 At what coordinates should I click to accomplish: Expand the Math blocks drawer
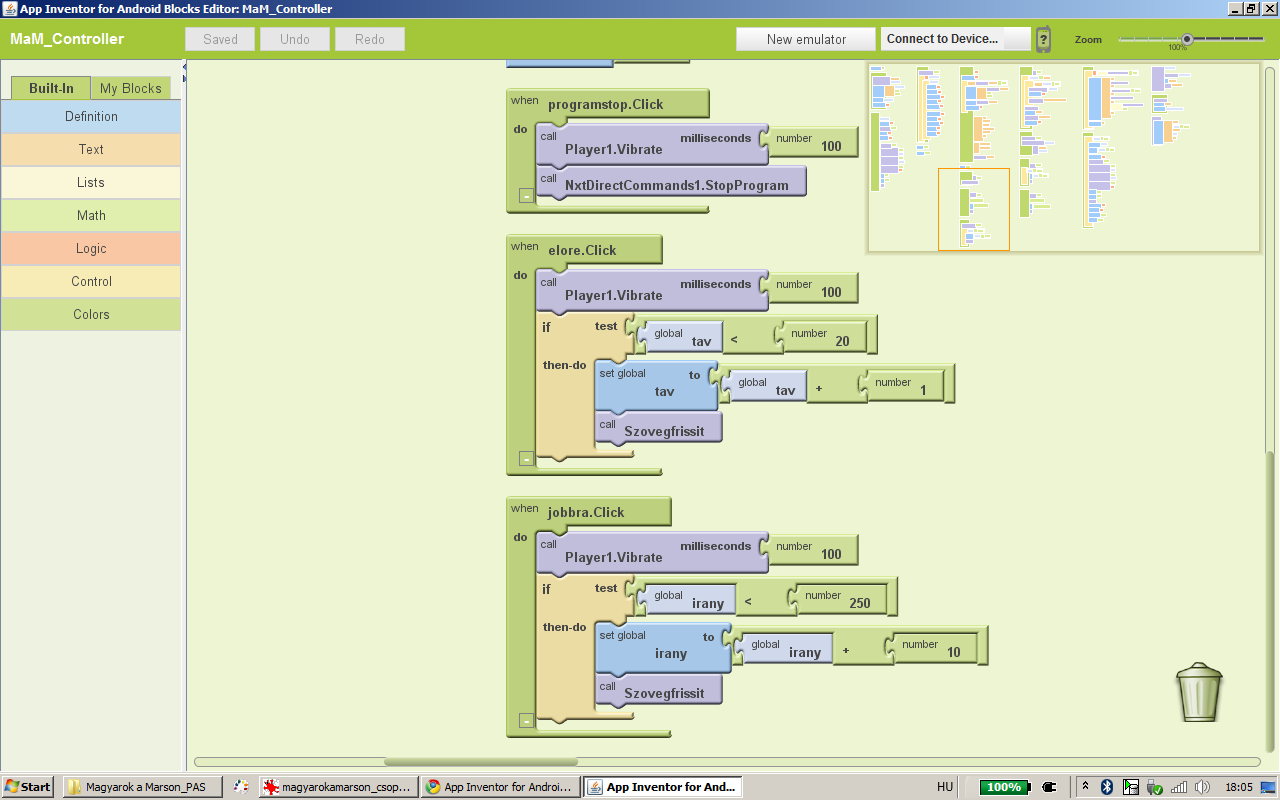(x=91, y=215)
